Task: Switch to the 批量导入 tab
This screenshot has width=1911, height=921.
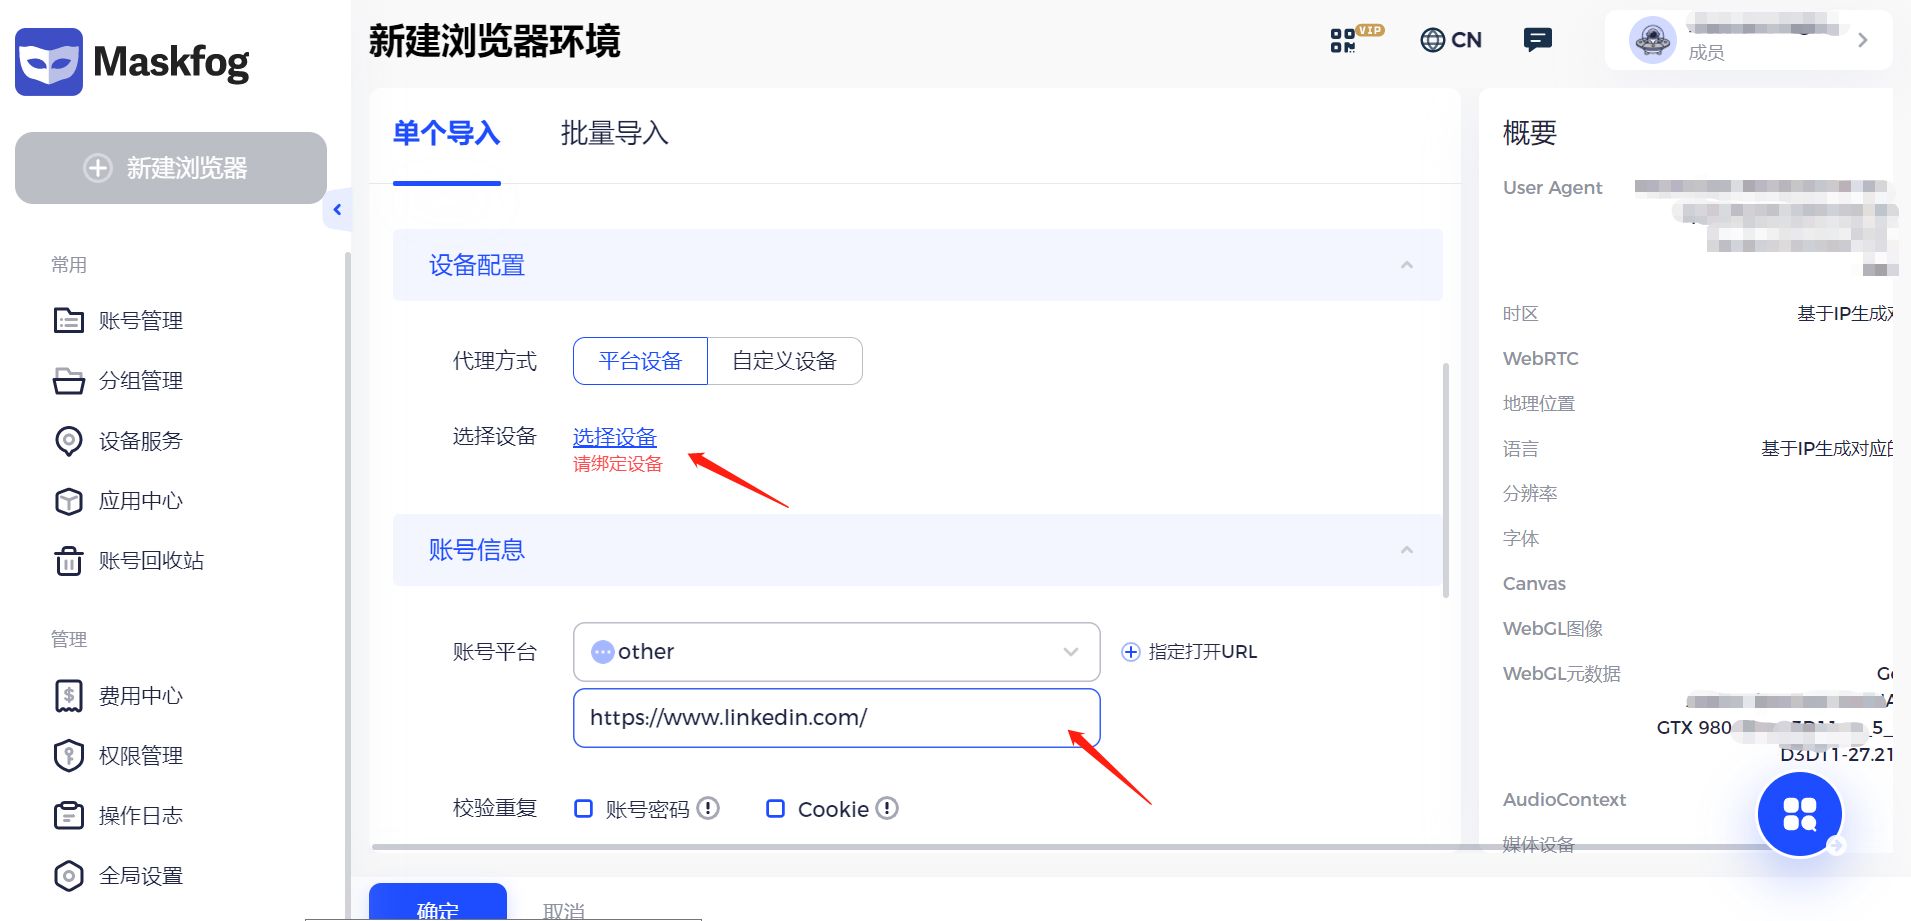Action: 613,134
